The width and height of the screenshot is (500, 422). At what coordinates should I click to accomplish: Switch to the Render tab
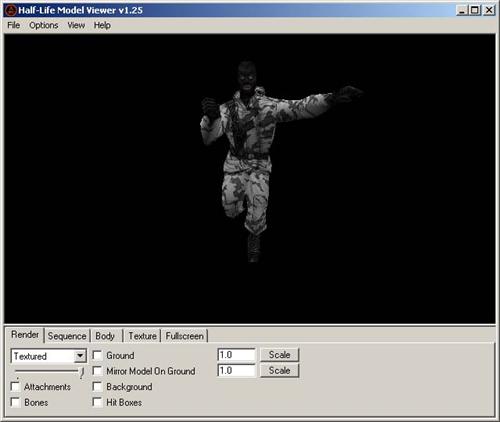pyautogui.click(x=25, y=334)
